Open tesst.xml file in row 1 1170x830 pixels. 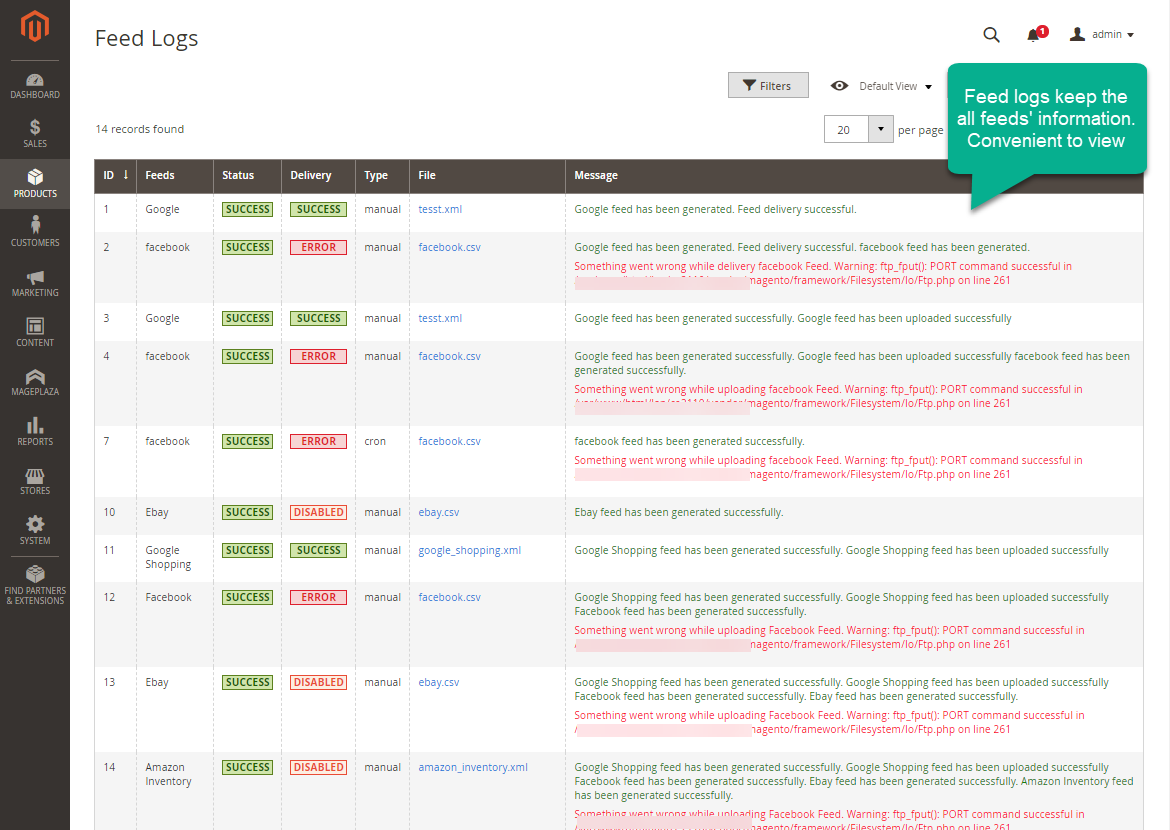tap(439, 209)
